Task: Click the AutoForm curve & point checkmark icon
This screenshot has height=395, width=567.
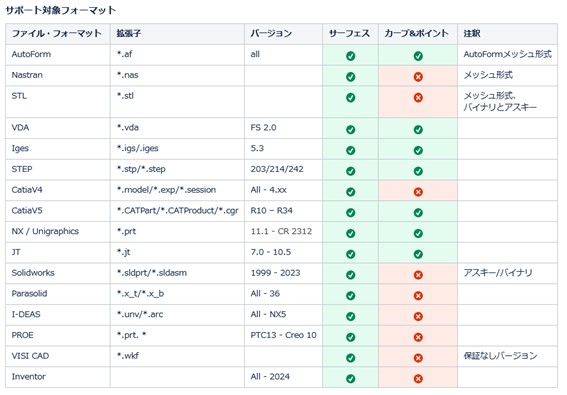Action: coord(418,56)
